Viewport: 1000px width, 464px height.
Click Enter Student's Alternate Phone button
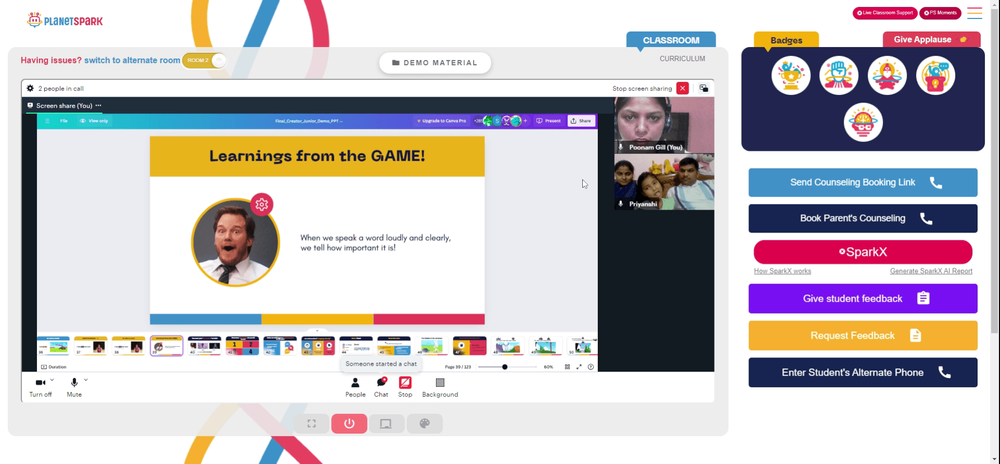[x=863, y=372]
